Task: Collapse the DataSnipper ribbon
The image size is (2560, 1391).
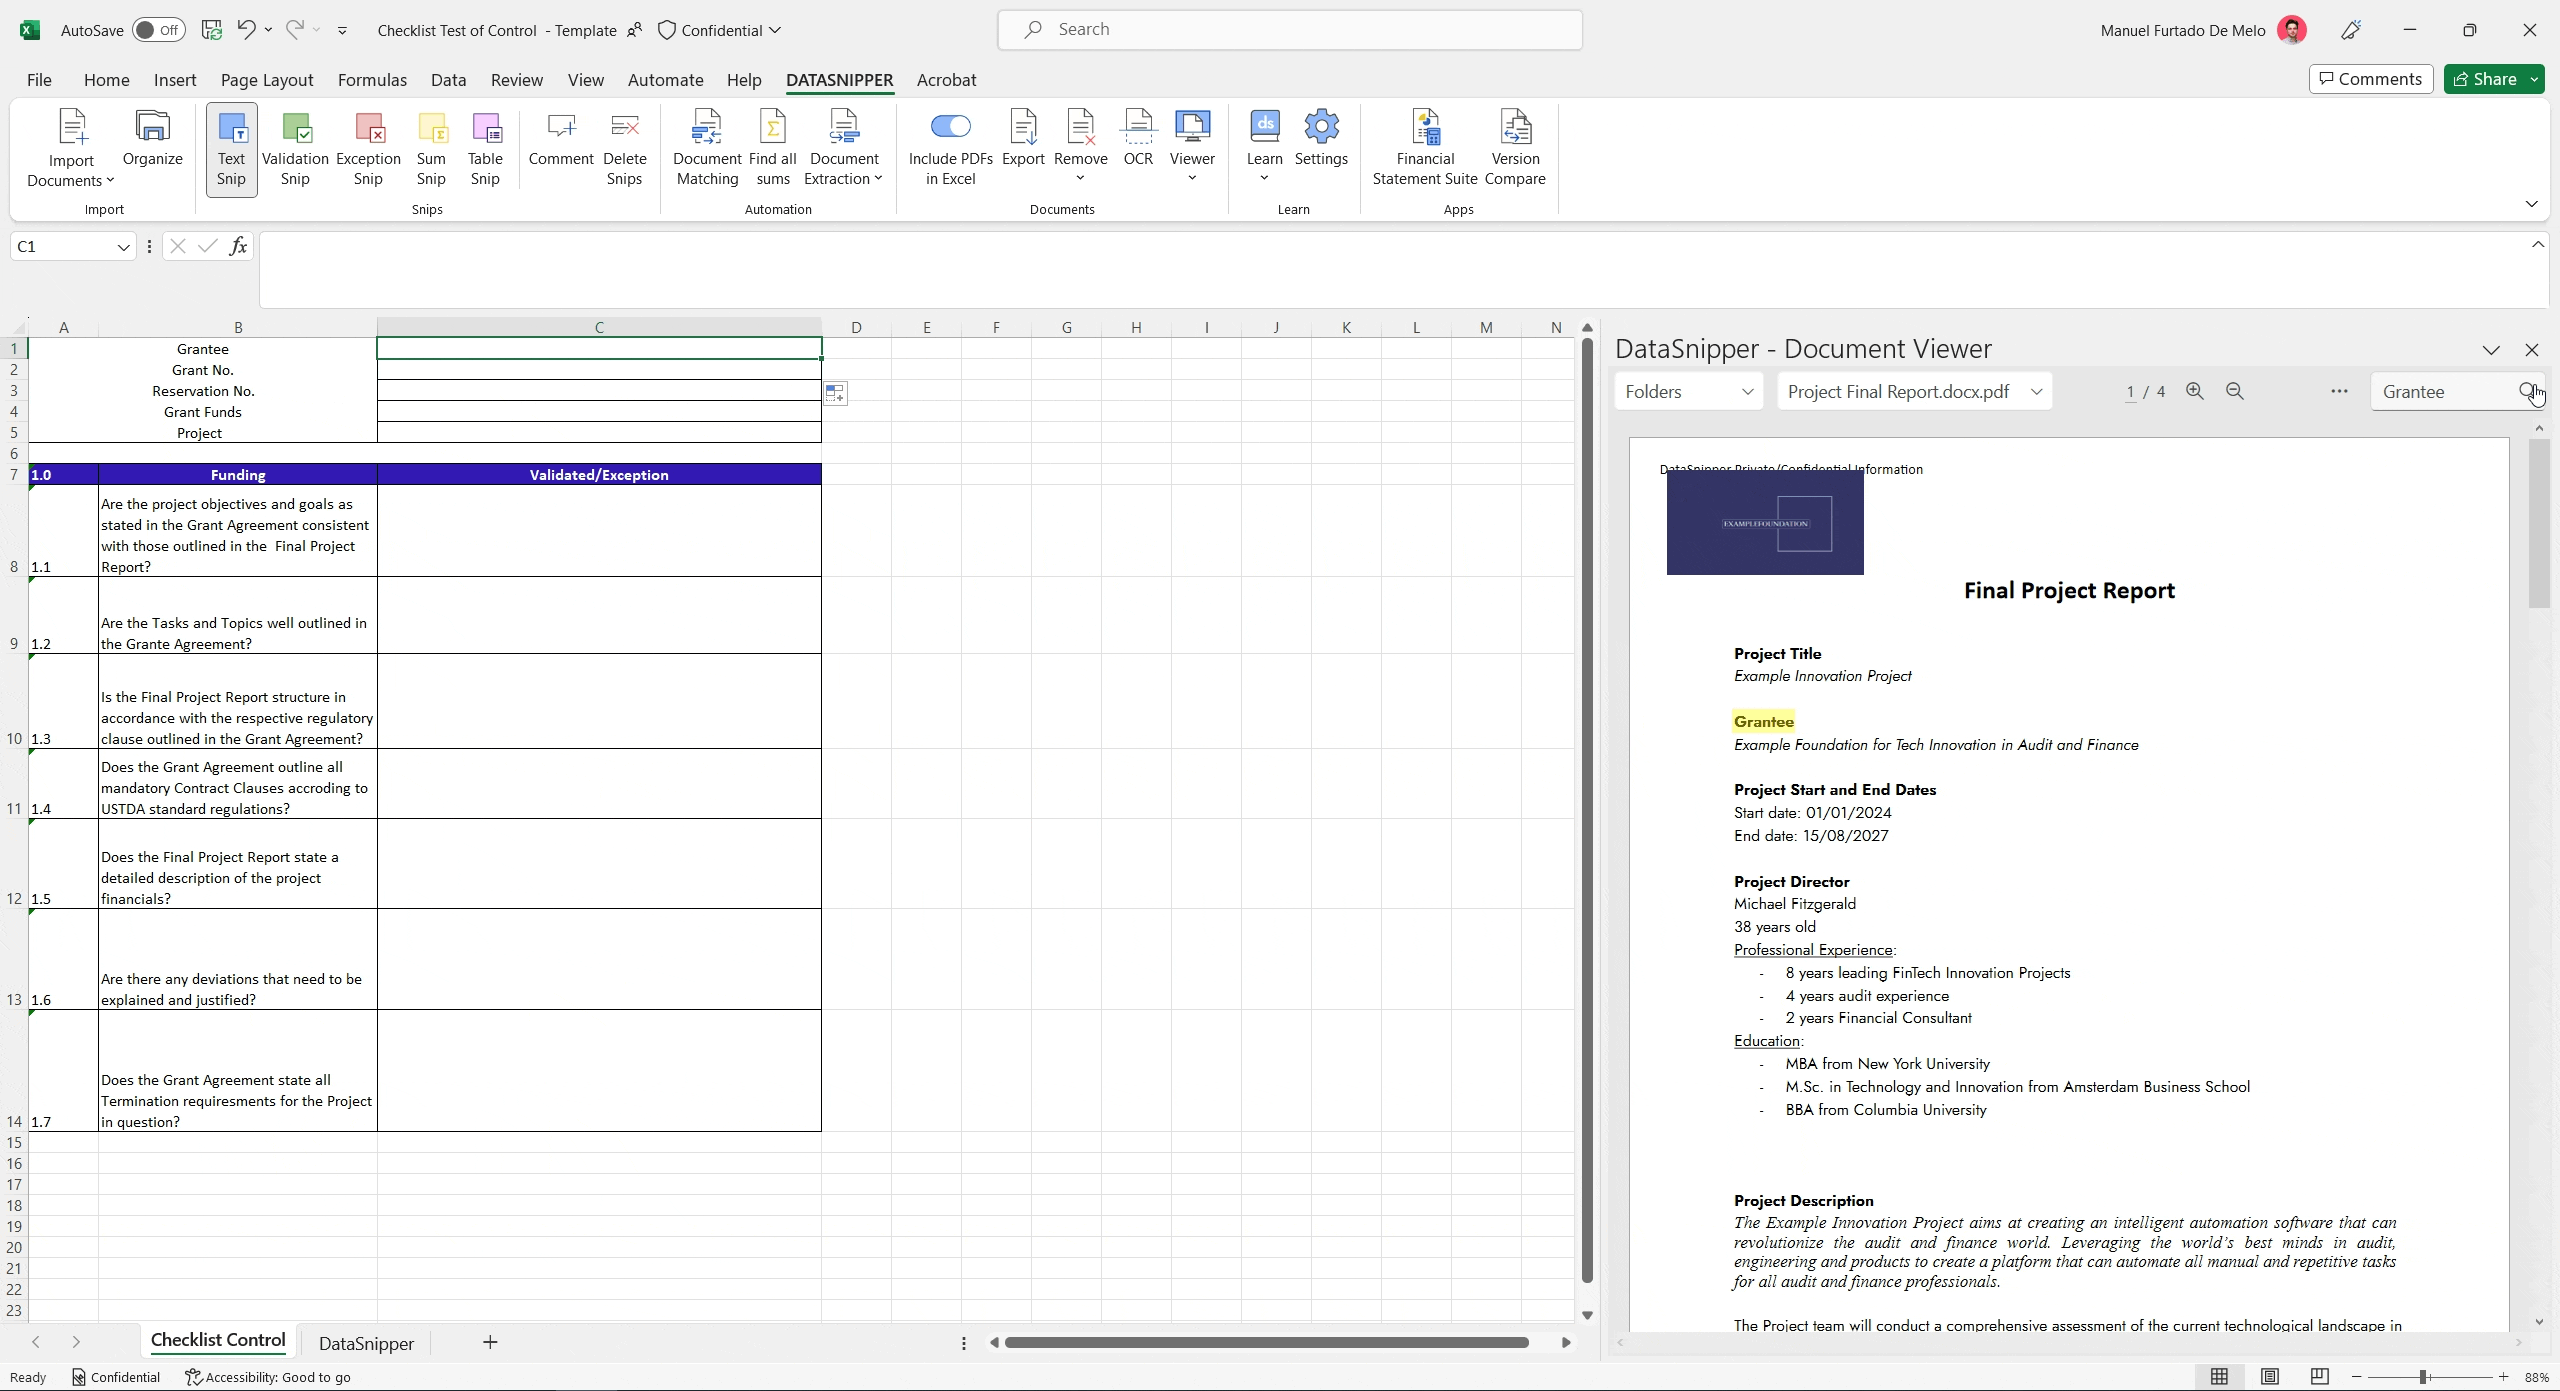Action: (x=2531, y=204)
